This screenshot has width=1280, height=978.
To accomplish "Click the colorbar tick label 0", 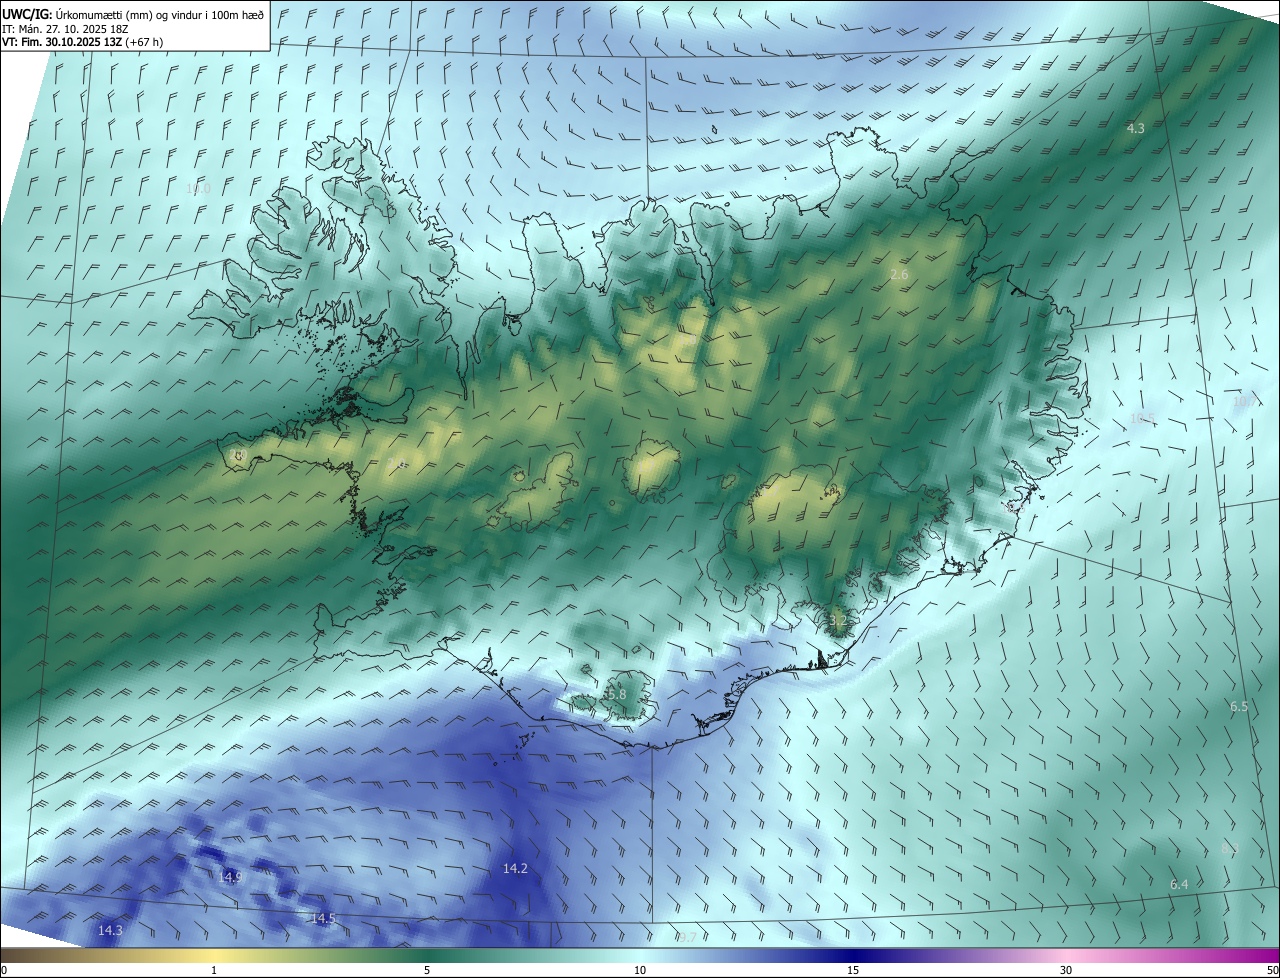I will coord(4,970).
